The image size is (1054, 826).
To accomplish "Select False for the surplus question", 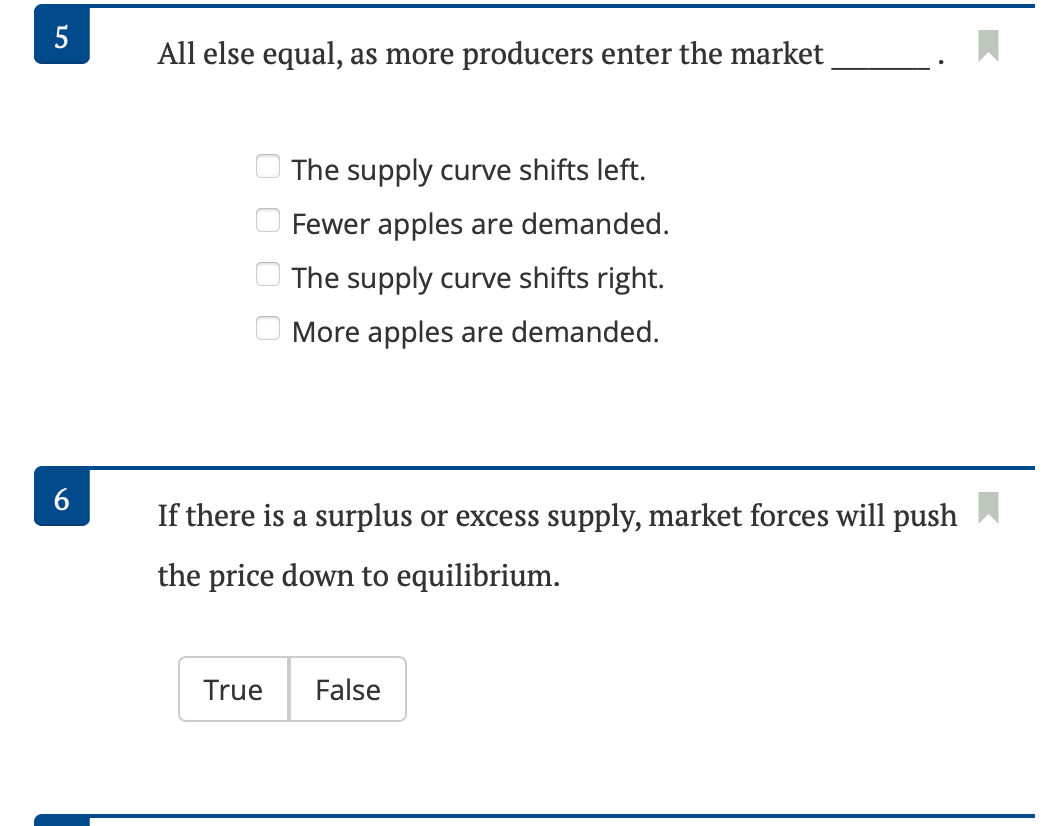I will point(347,689).
